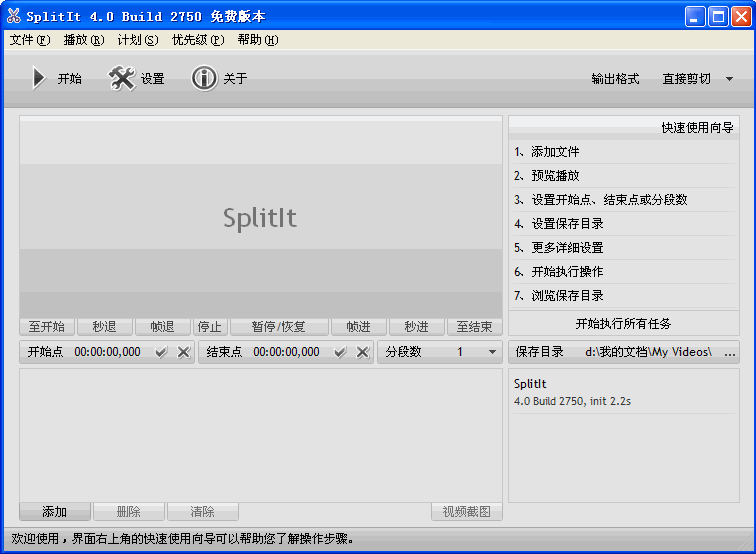756x554 pixels.
Task: Select wizard step 1、添加文件
Action: pos(624,152)
